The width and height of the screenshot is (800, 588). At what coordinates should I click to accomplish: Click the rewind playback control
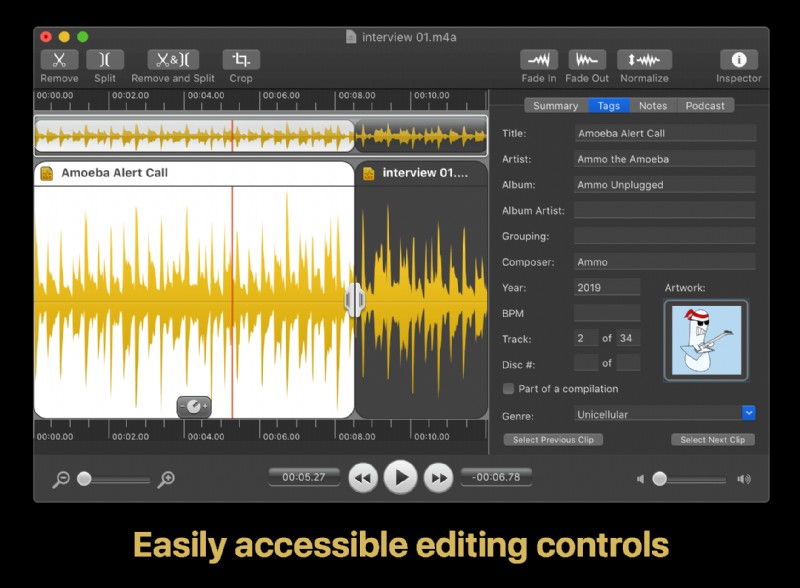click(x=363, y=478)
